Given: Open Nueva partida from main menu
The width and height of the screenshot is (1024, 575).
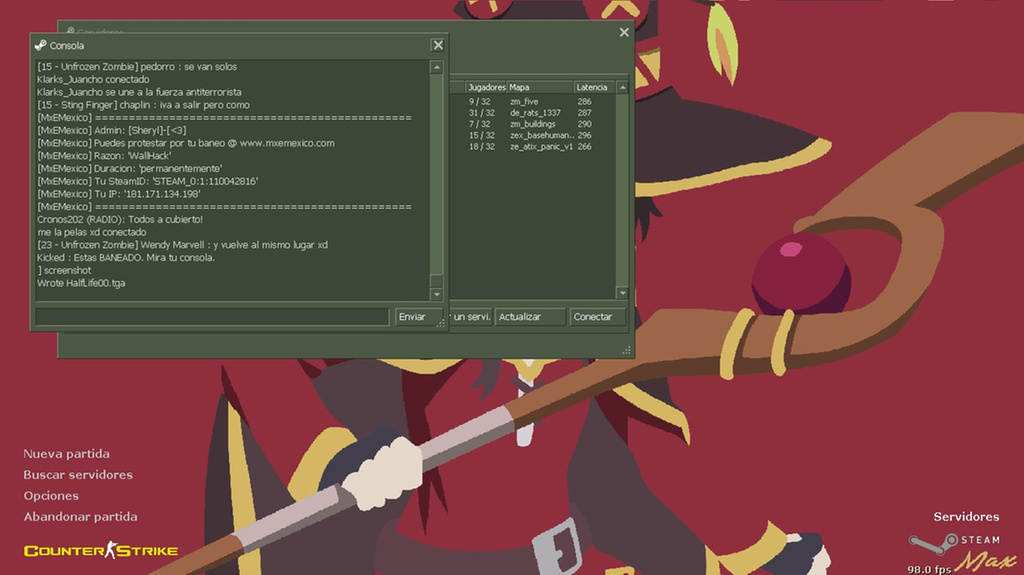Looking at the screenshot, I should click(67, 453).
